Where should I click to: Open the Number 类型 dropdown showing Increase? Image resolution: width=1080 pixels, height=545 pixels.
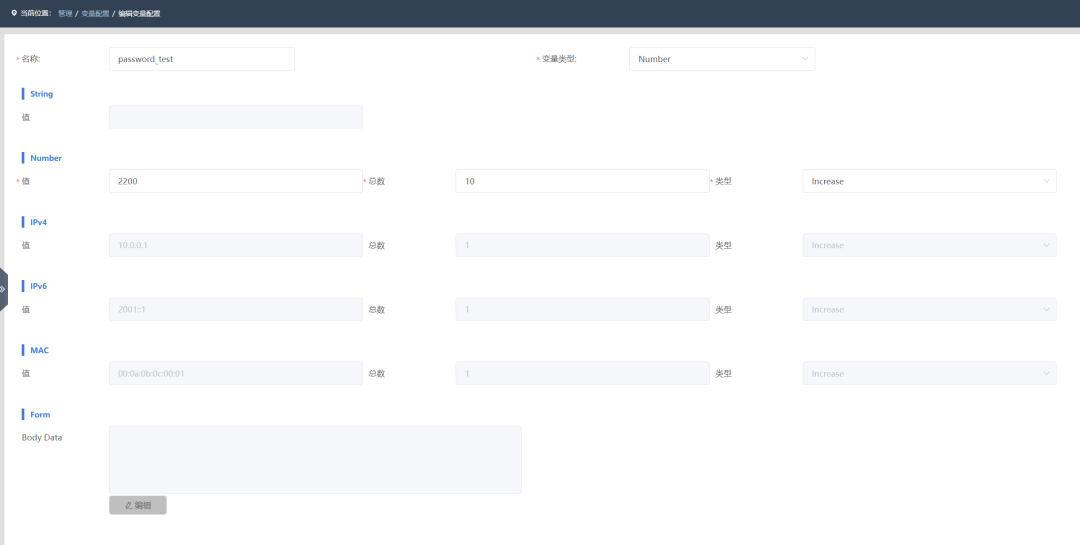[x=928, y=181]
